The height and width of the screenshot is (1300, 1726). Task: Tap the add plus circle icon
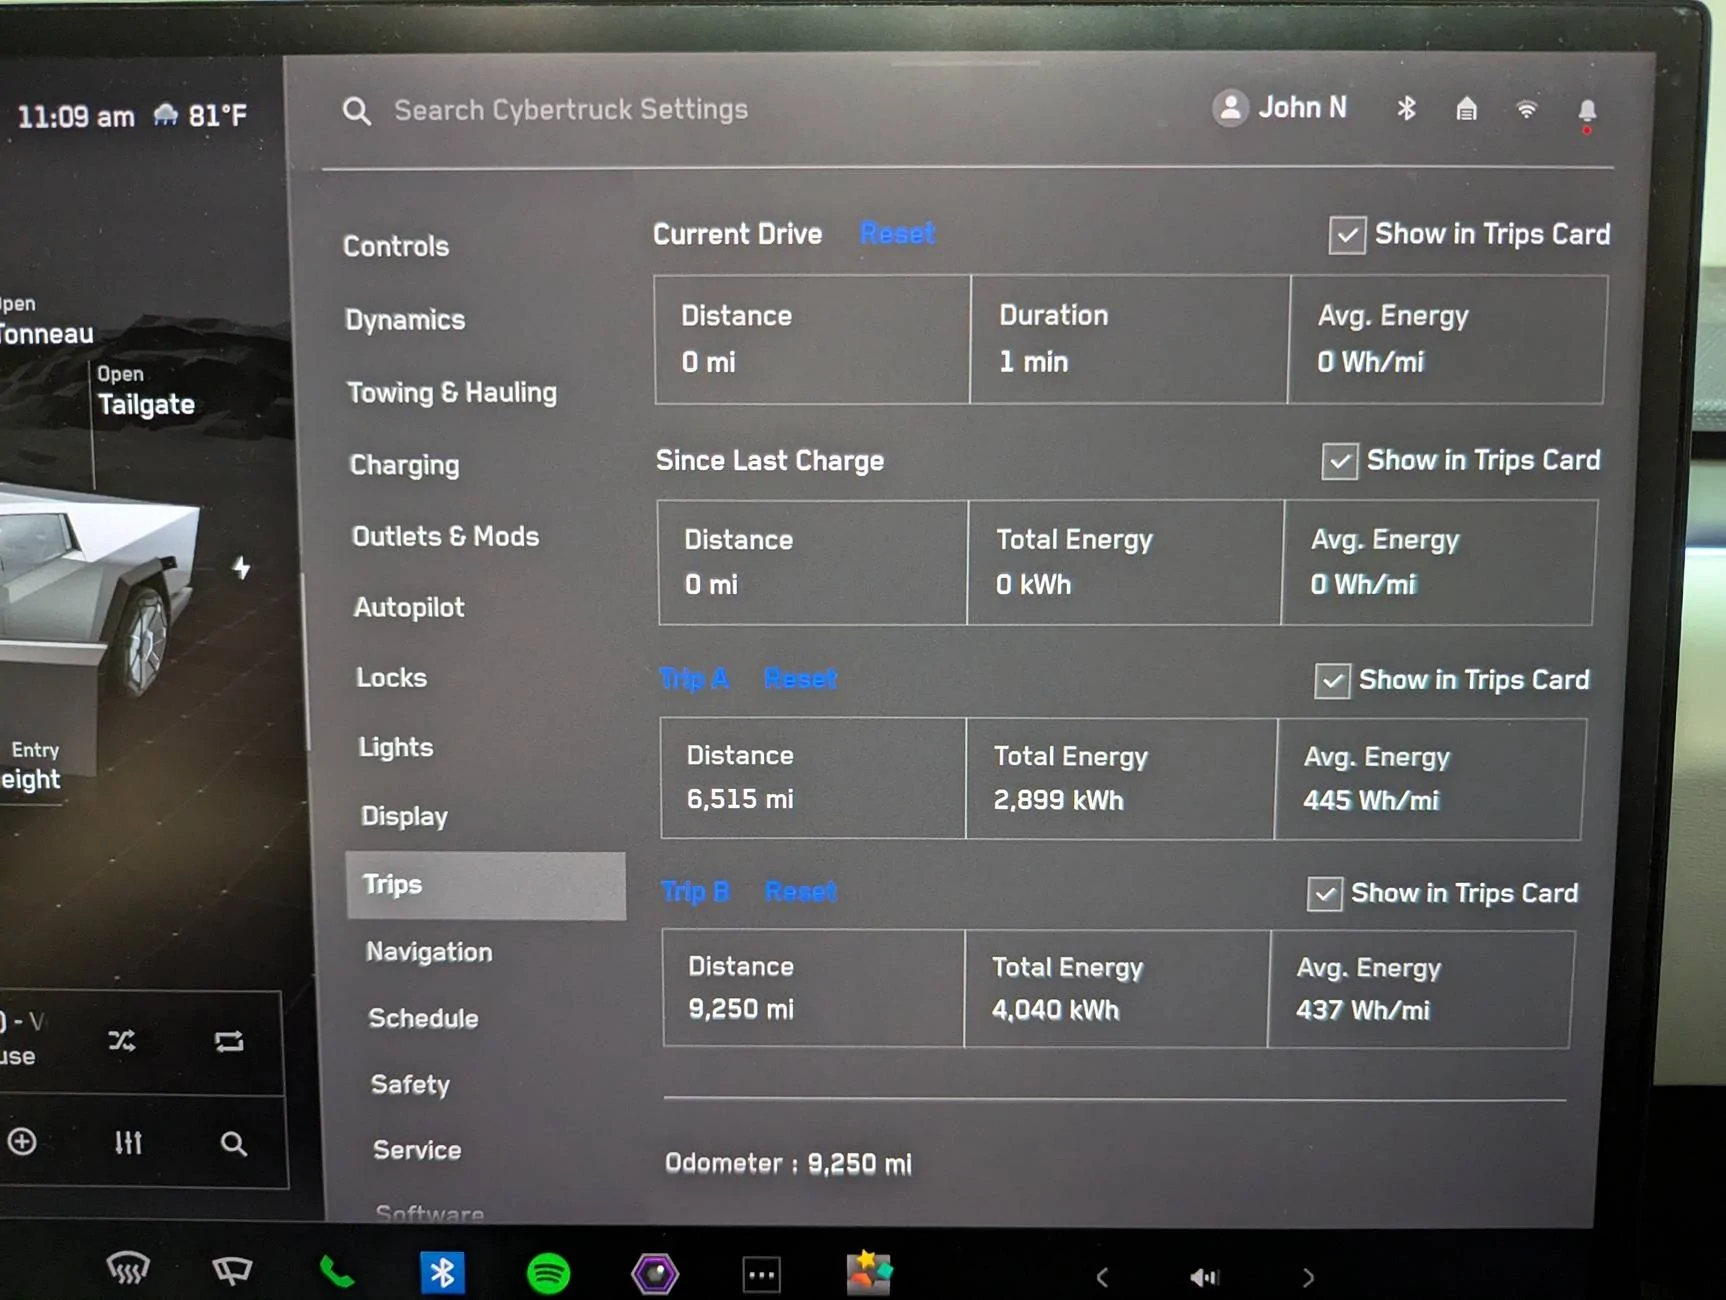point(22,1141)
